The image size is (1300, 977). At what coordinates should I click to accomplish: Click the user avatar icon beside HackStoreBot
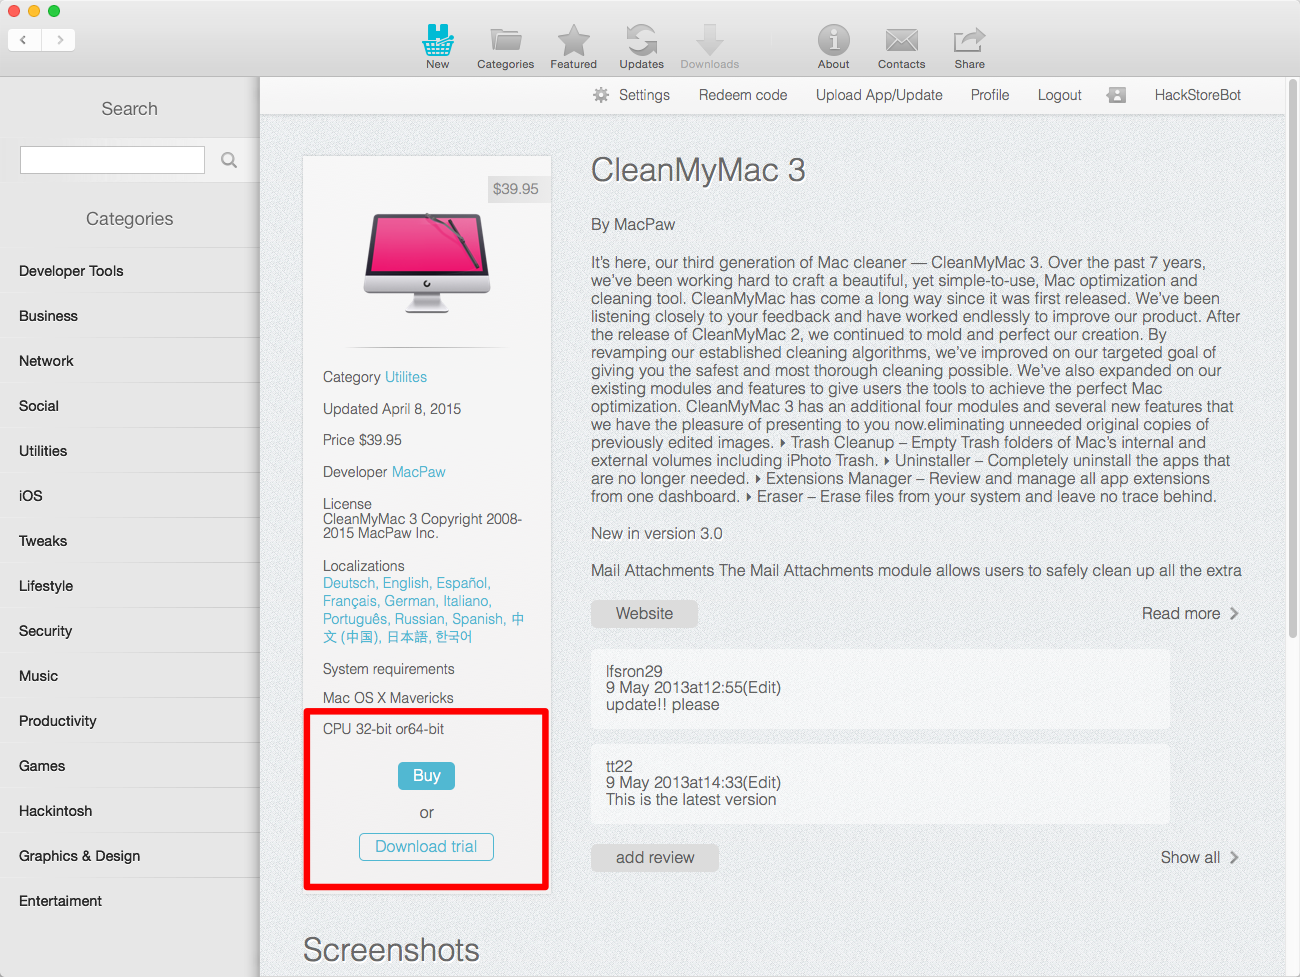[1116, 95]
